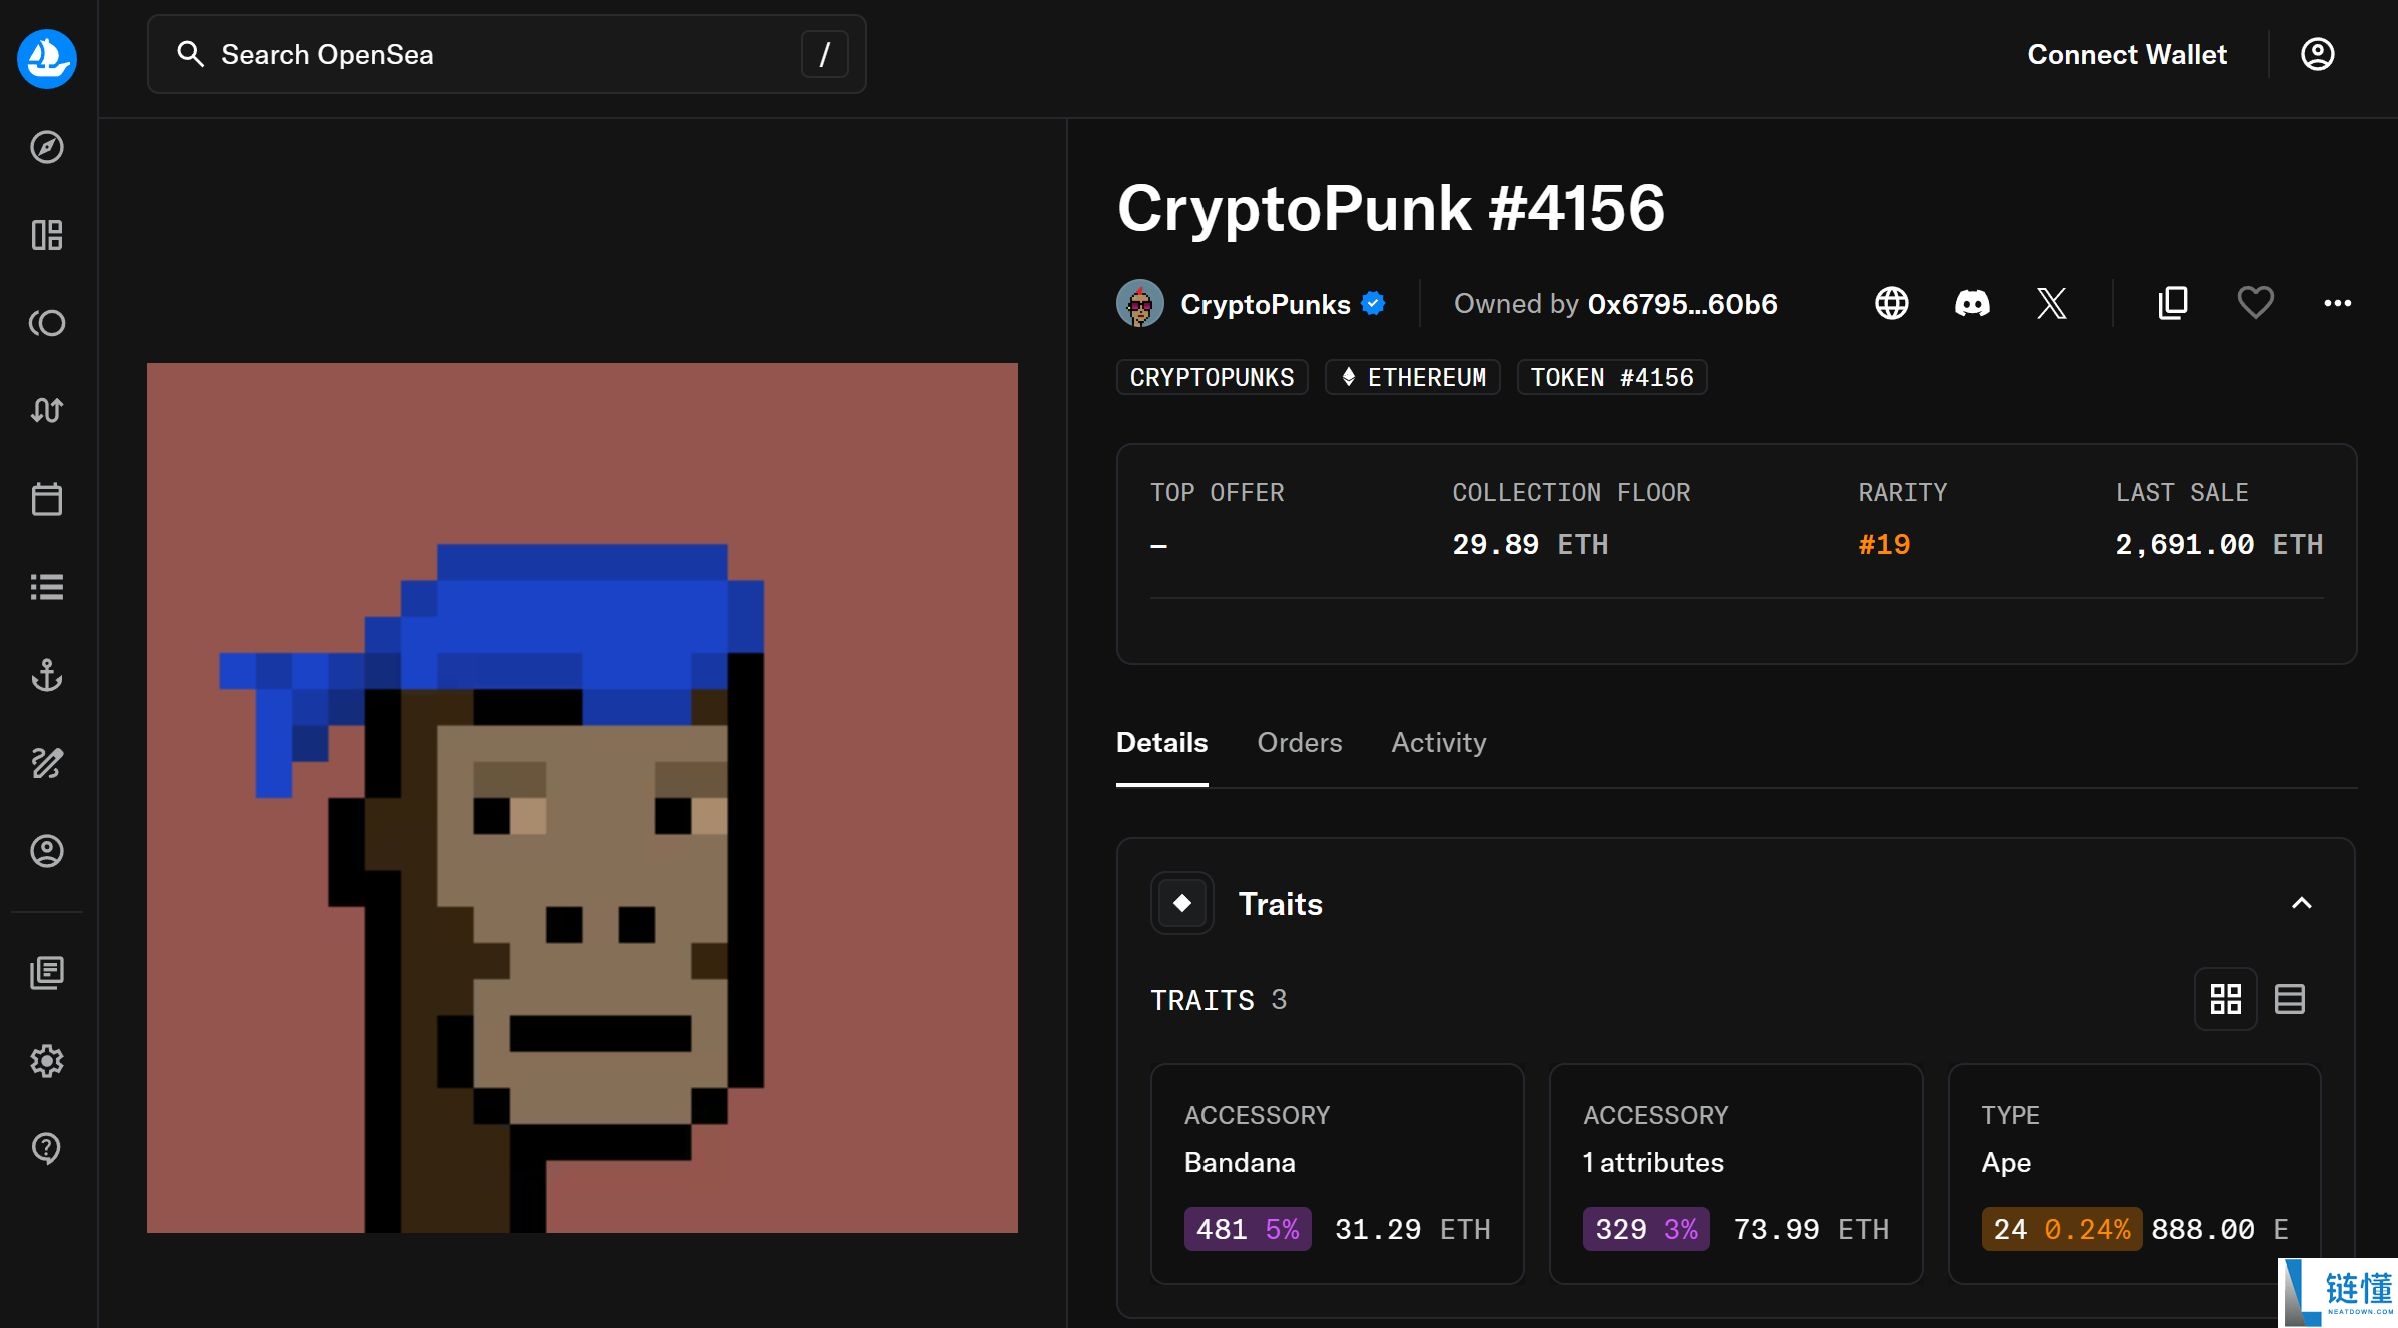Click the 29.89 ETH collection floor value
The width and height of the screenshot is (2398, 1328).
tap(1530, 544)
